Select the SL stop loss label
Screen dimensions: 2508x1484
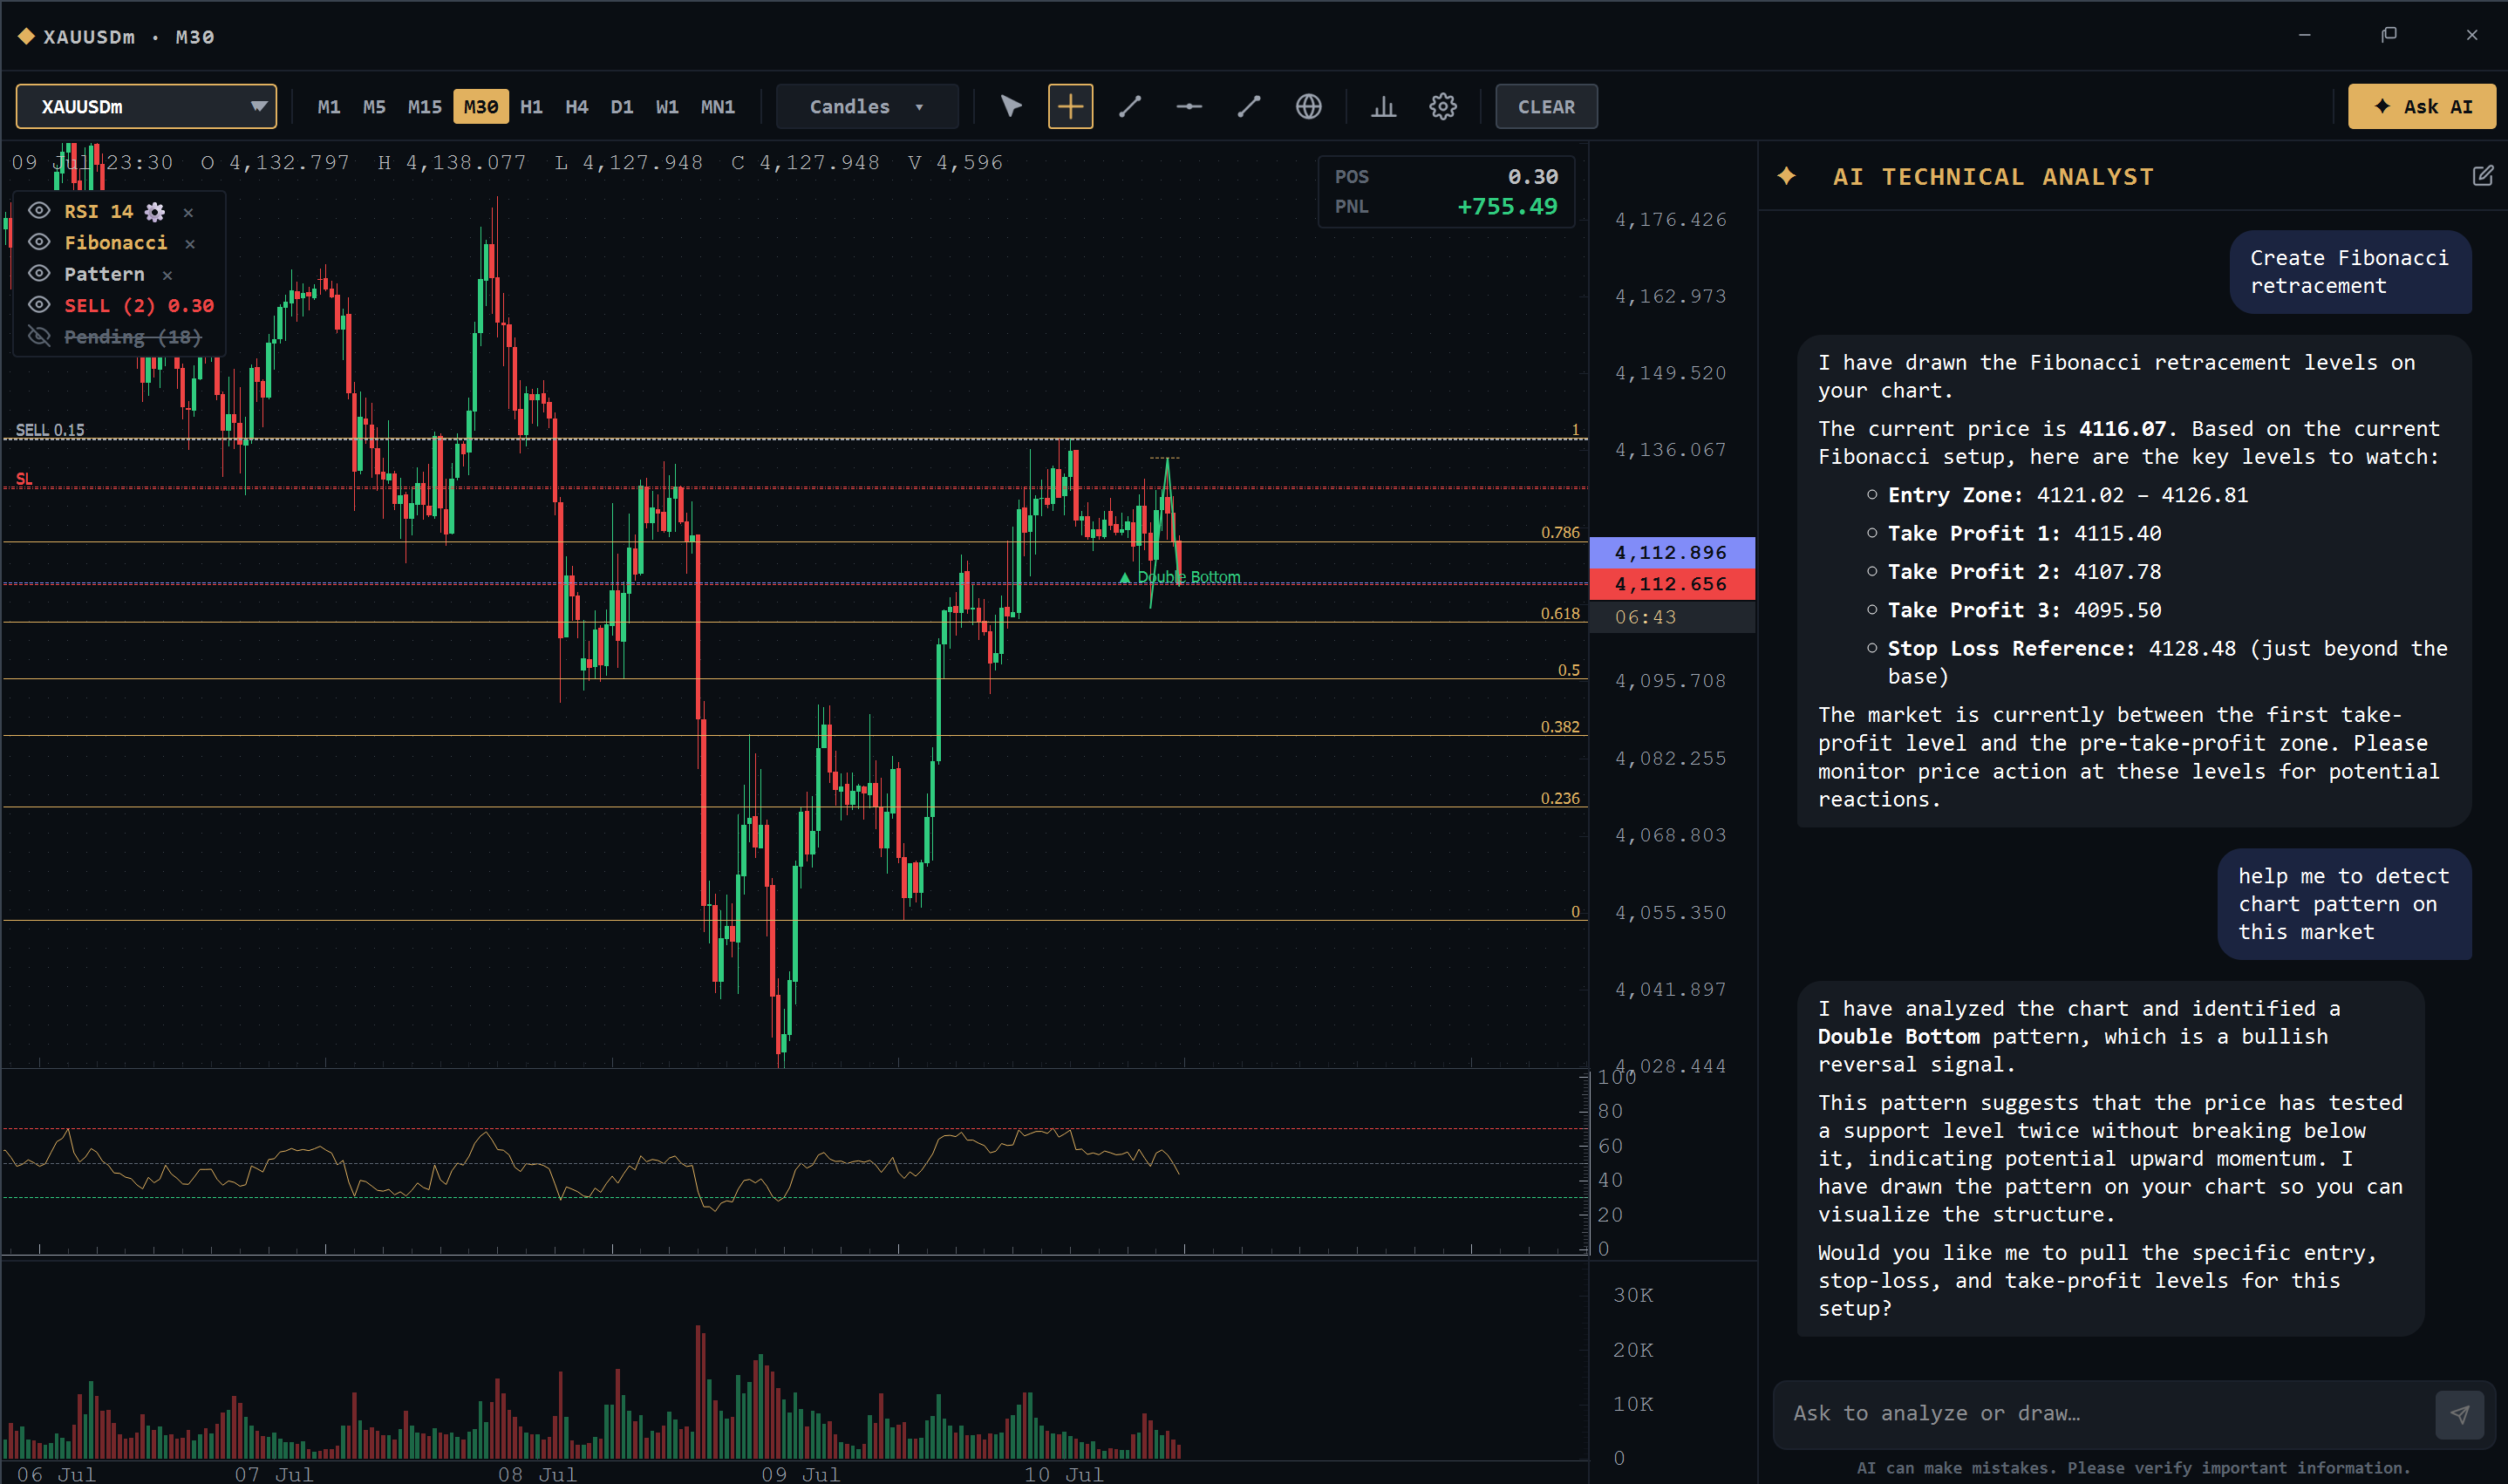(x=24, y=479)
